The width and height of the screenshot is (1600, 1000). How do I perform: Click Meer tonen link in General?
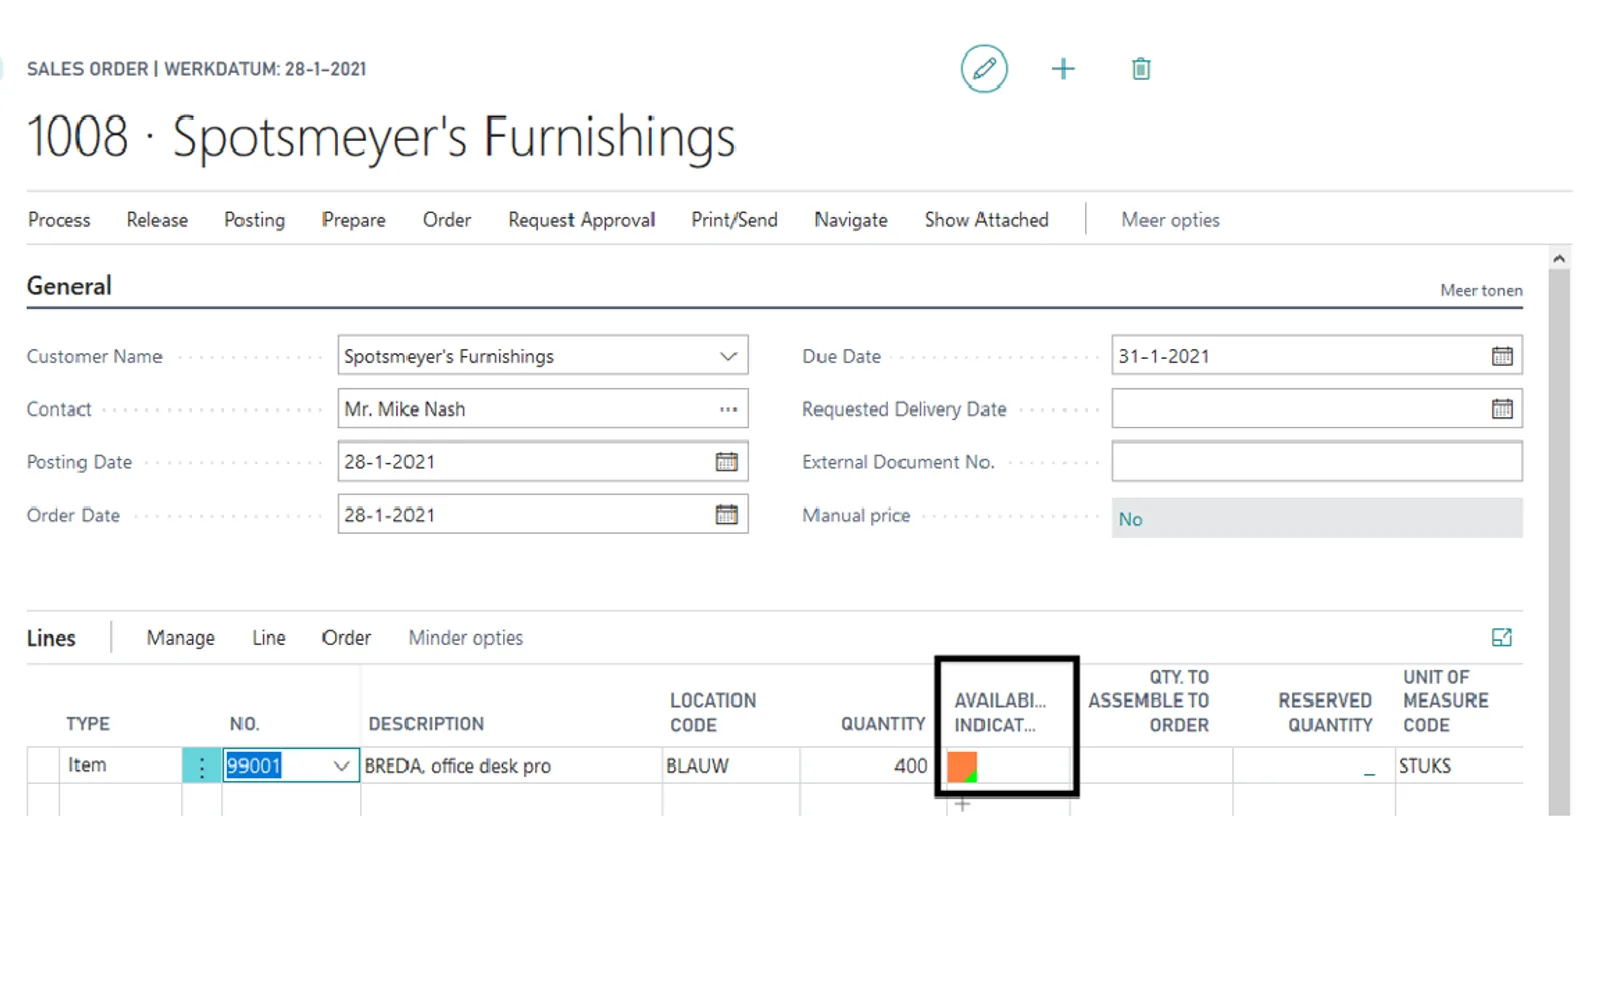pyautogui.click(x=1481, y=290)
